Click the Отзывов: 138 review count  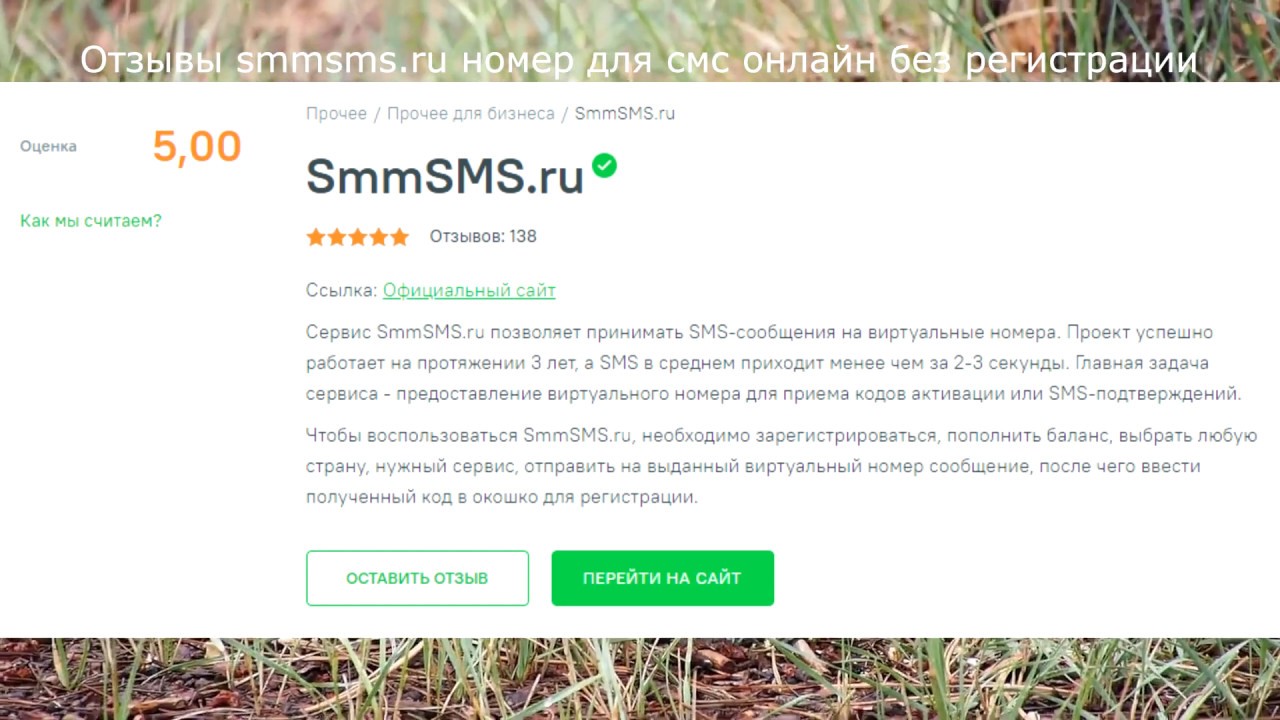[483, 237]
